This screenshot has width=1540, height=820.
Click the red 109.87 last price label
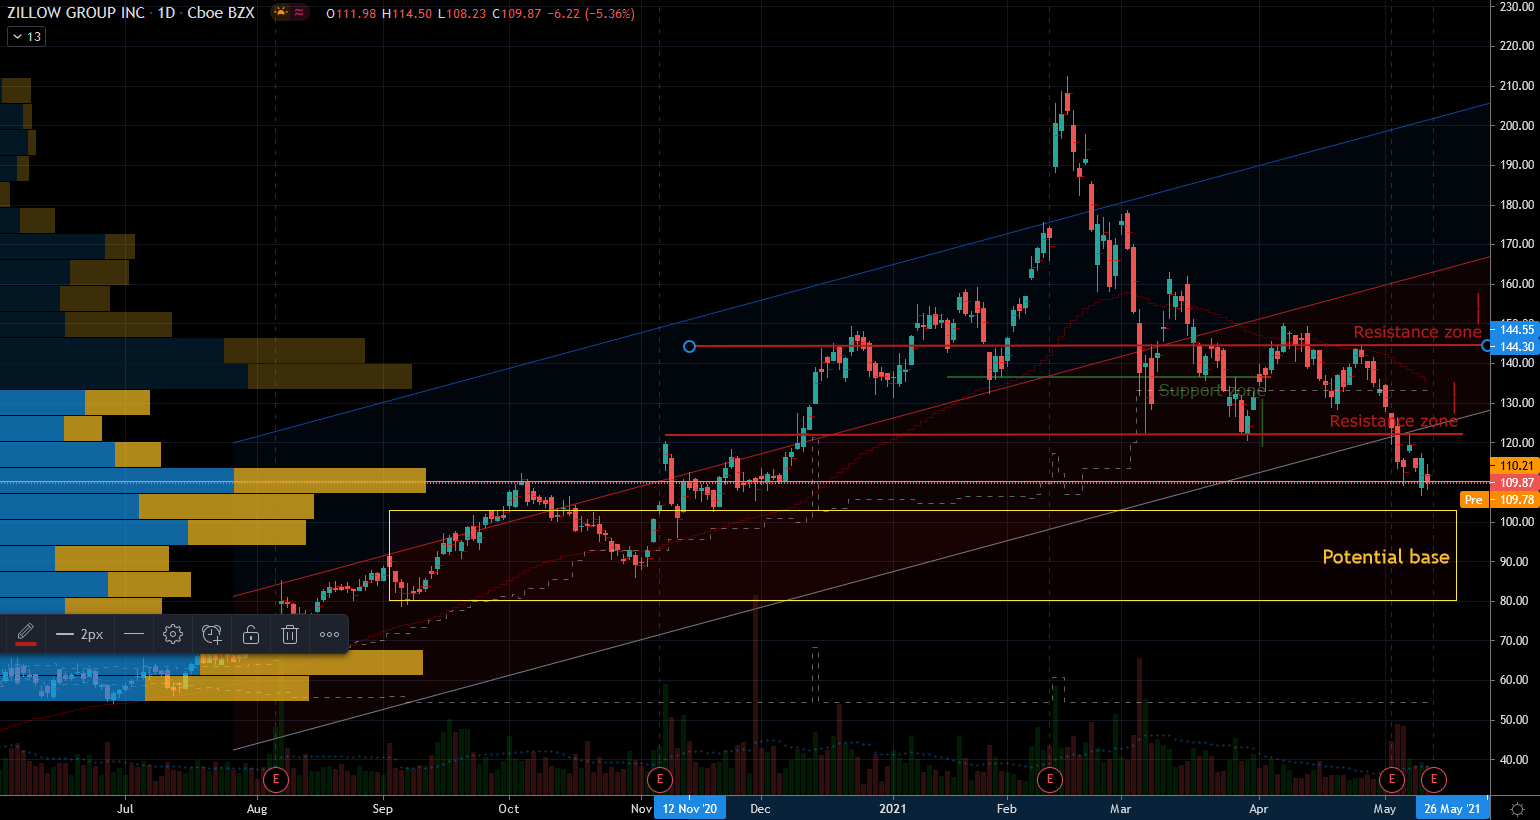coord(1517,482)
